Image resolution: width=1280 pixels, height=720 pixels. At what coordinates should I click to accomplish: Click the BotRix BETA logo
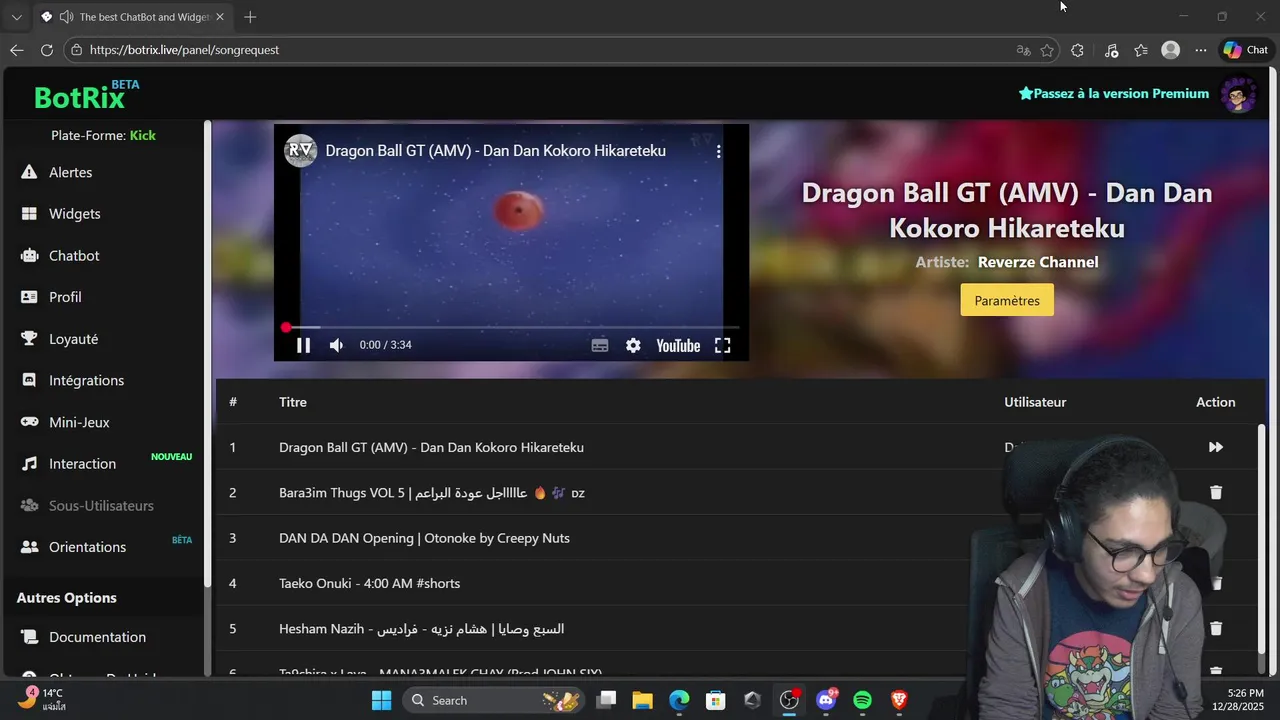click(86, 95)
